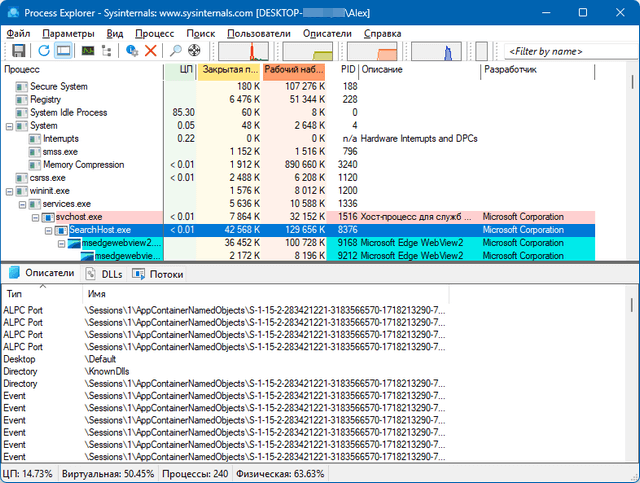The height and width of the screenshot is (483, 640).
Task: Collapse the wininit.exe tree node
Action: pyautogui.click(x=9, y=191)
